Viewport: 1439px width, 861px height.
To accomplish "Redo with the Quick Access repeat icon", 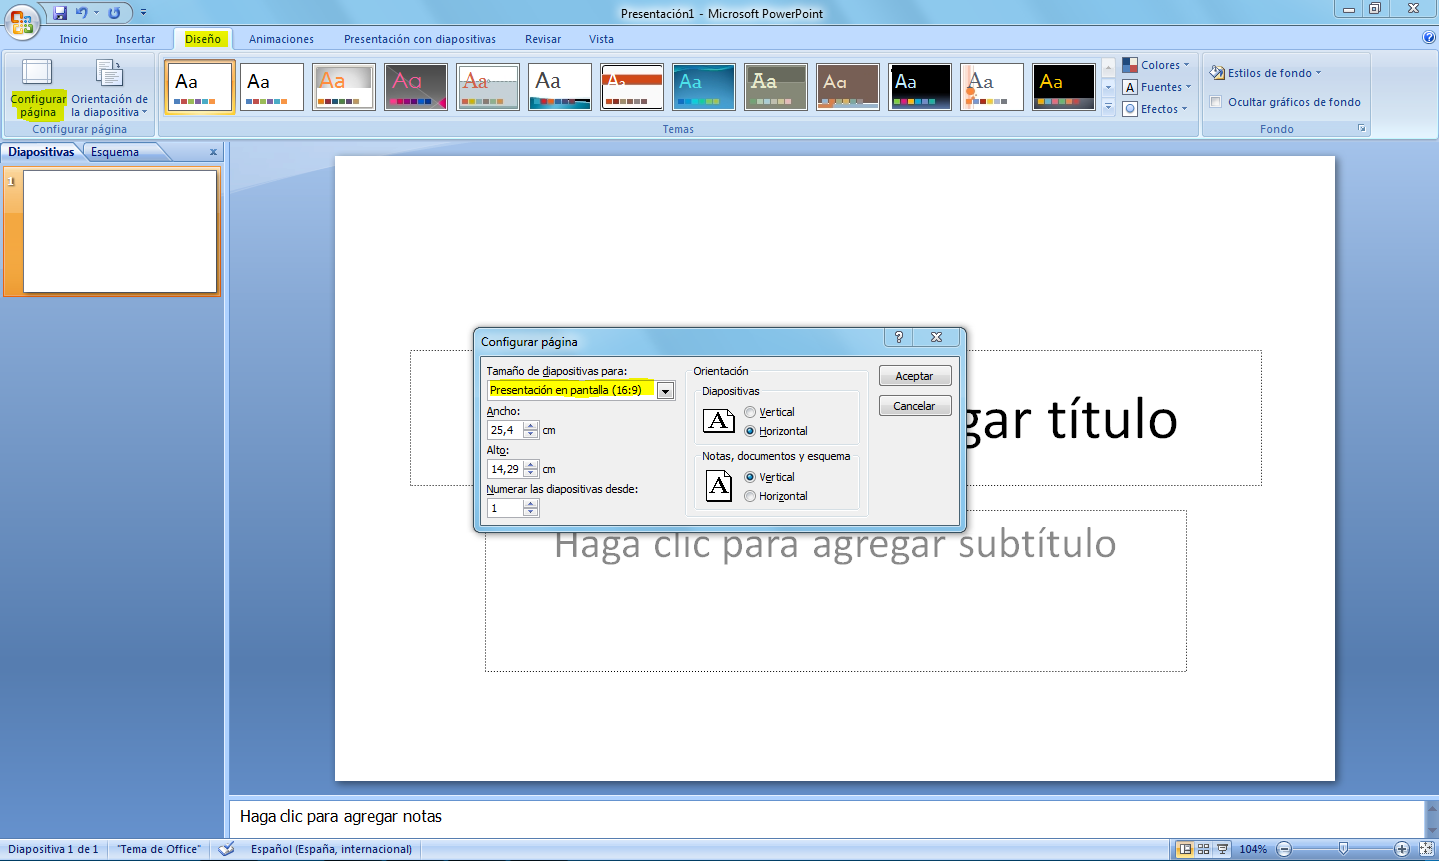I will [114, 13].
